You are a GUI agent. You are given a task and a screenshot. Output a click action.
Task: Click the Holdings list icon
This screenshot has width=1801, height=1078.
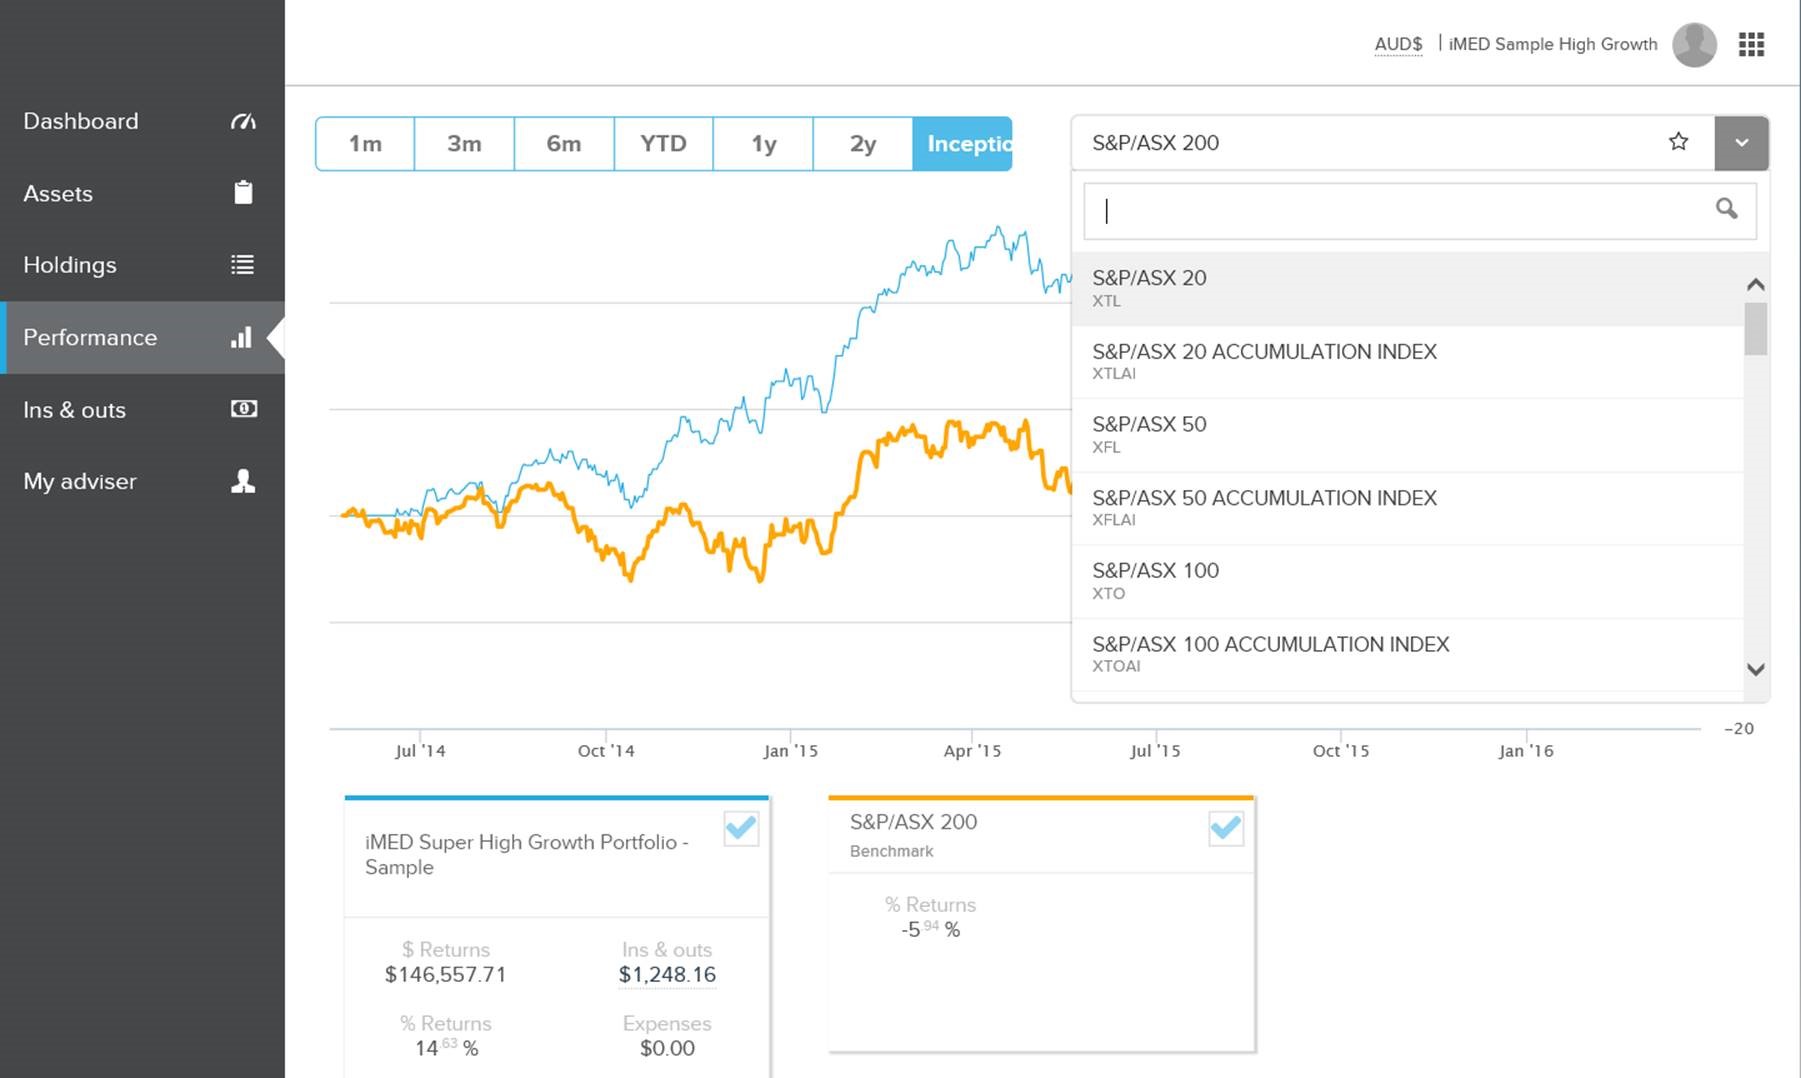[x=242, y=265]
